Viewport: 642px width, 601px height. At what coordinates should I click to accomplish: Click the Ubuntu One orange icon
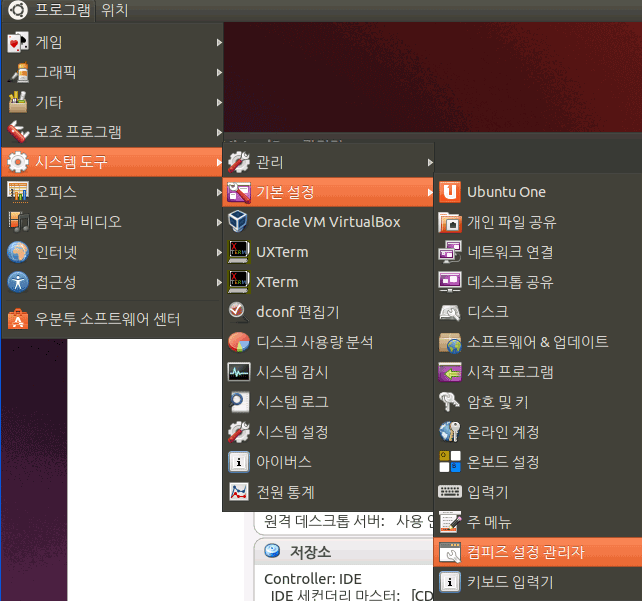tap(450, 192)
